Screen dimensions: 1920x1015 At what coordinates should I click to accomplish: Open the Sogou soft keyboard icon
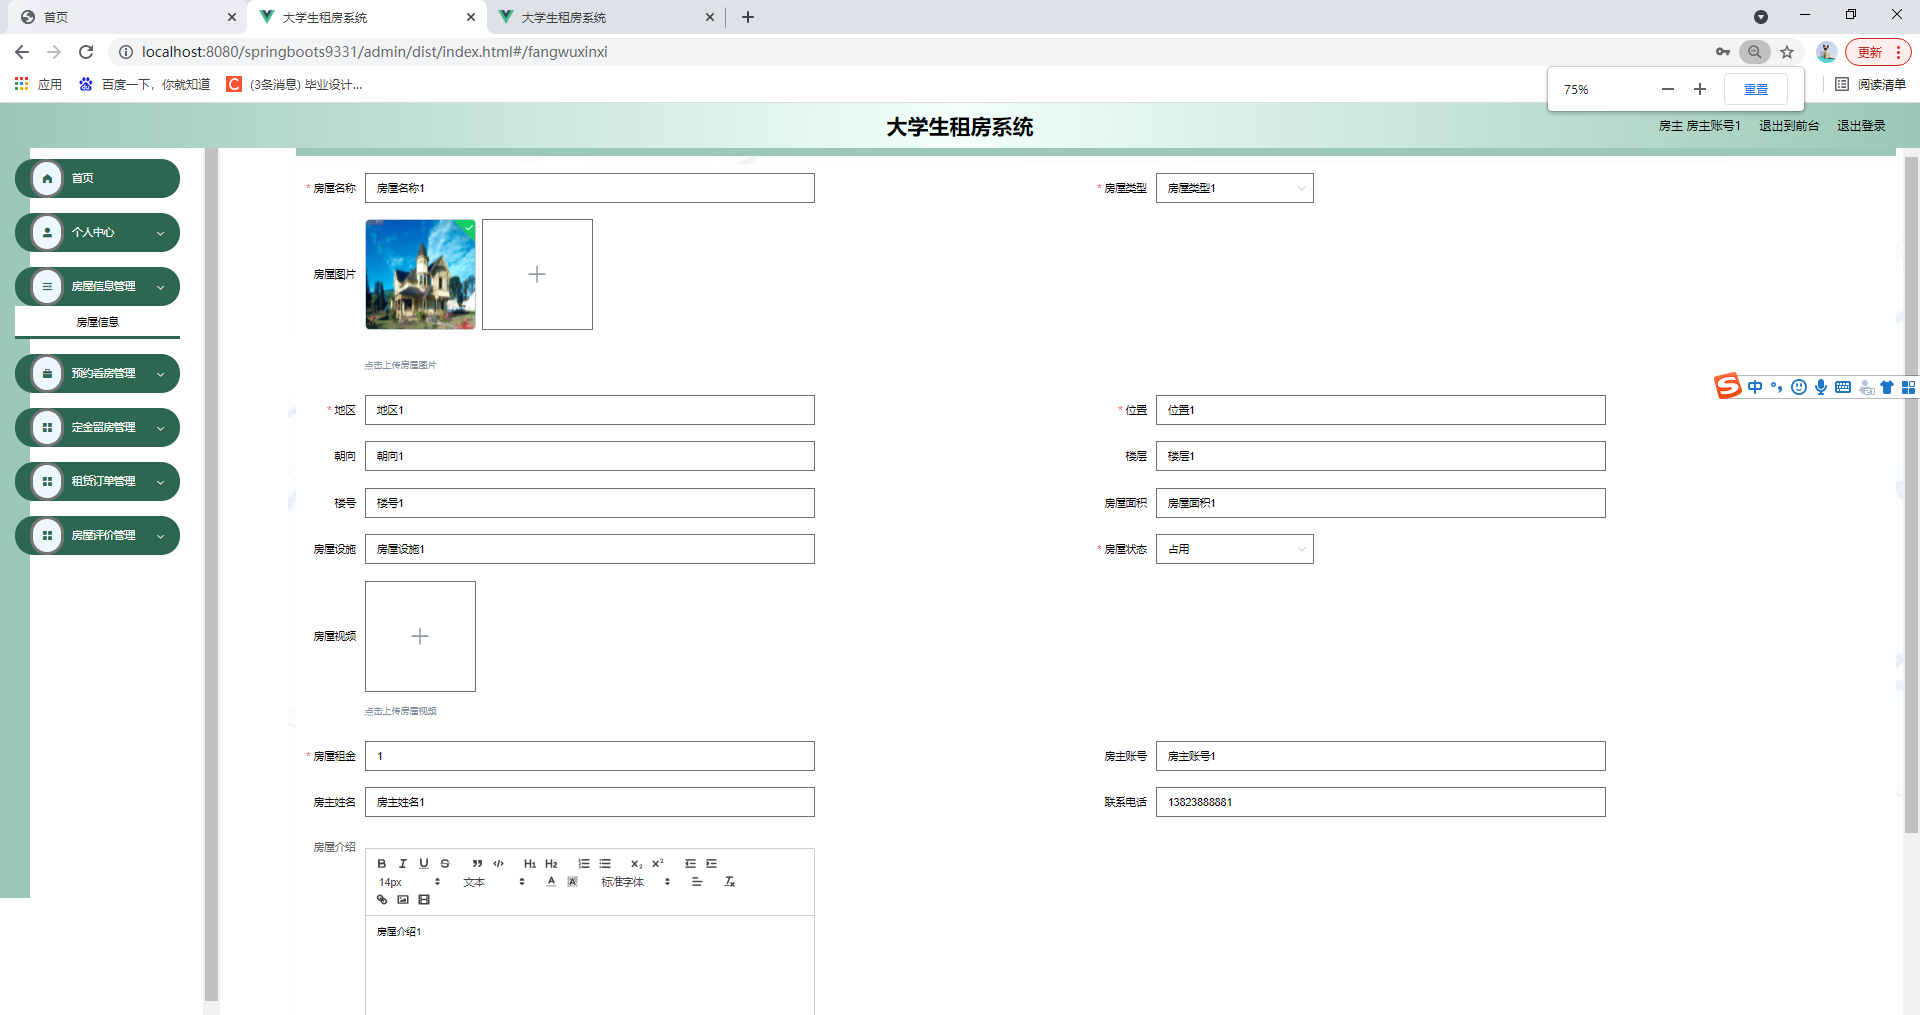1843,387
